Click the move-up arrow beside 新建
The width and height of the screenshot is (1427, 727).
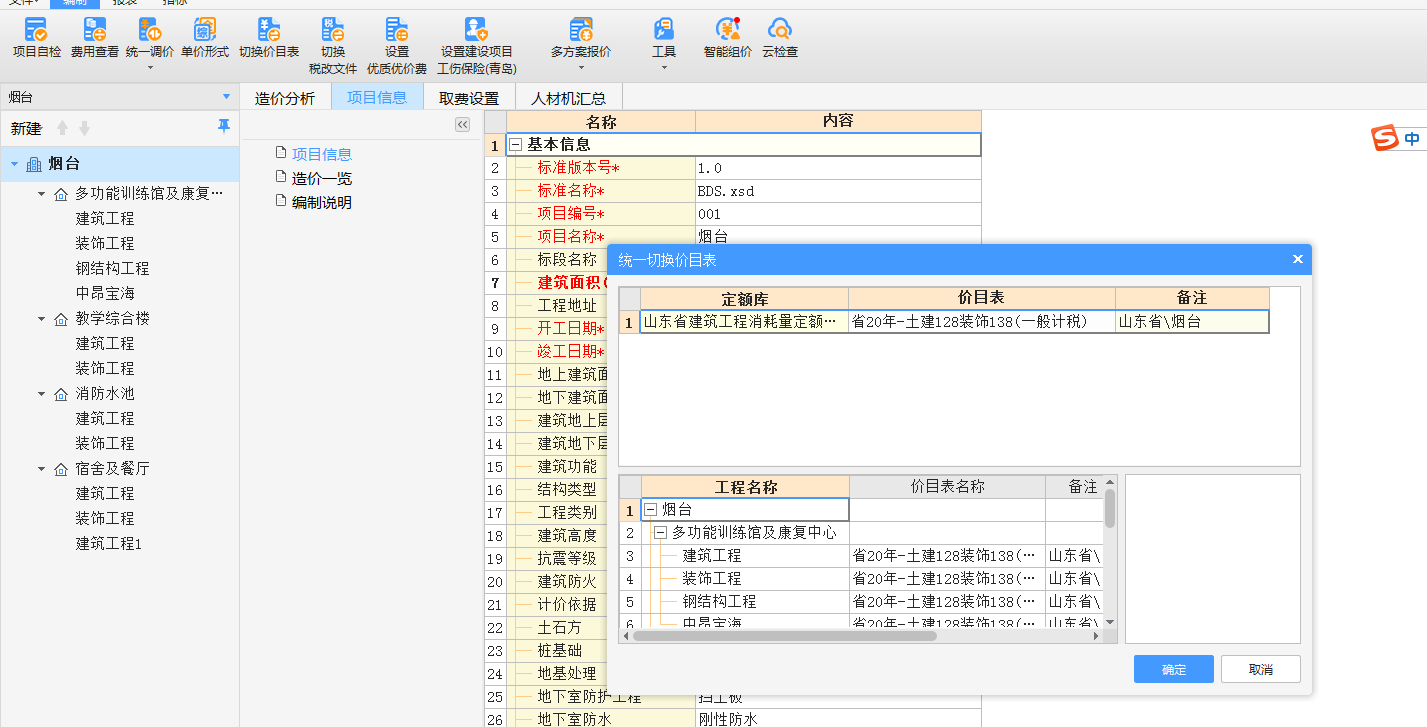coord(63,128)
